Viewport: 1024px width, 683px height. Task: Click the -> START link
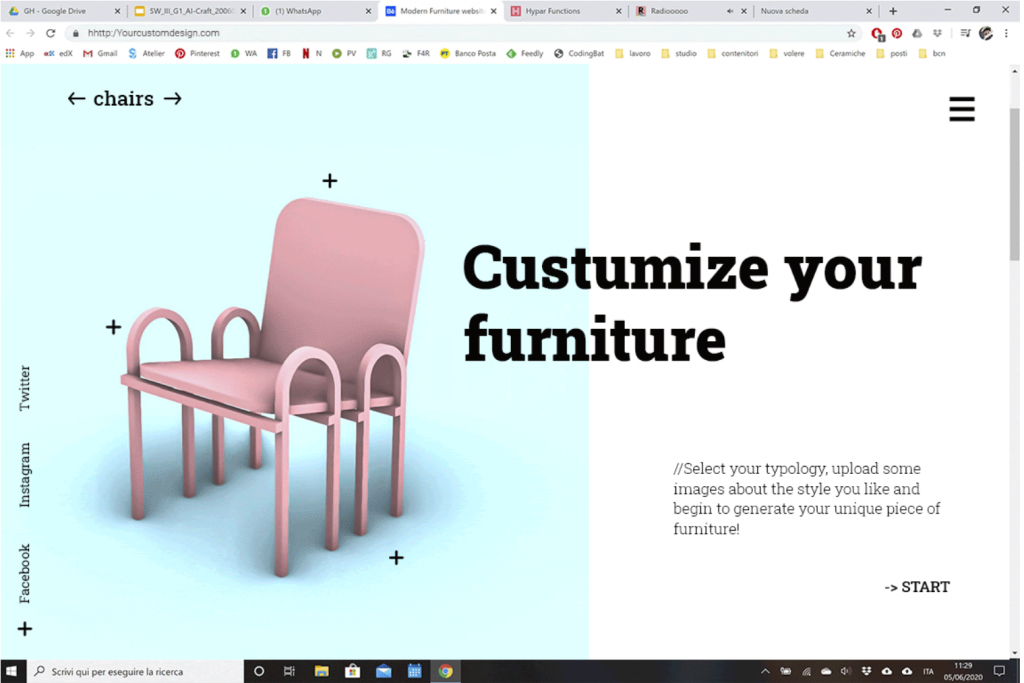coord(917,587)
